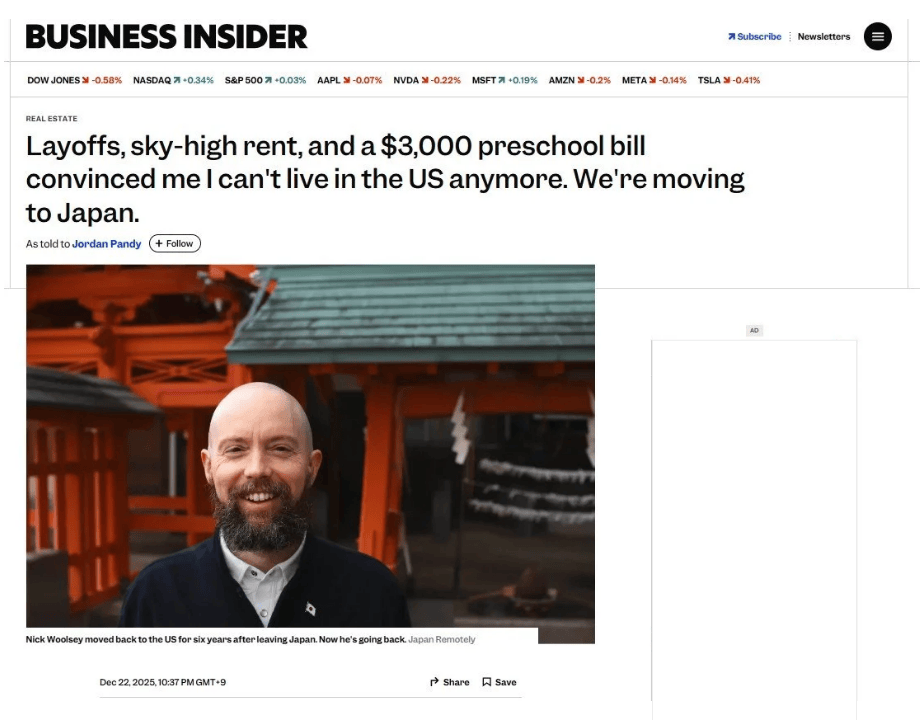The width and height of the screenshot is (920, 720).
Task: Open the TSLA stock ticker
Action: [729, 80]
